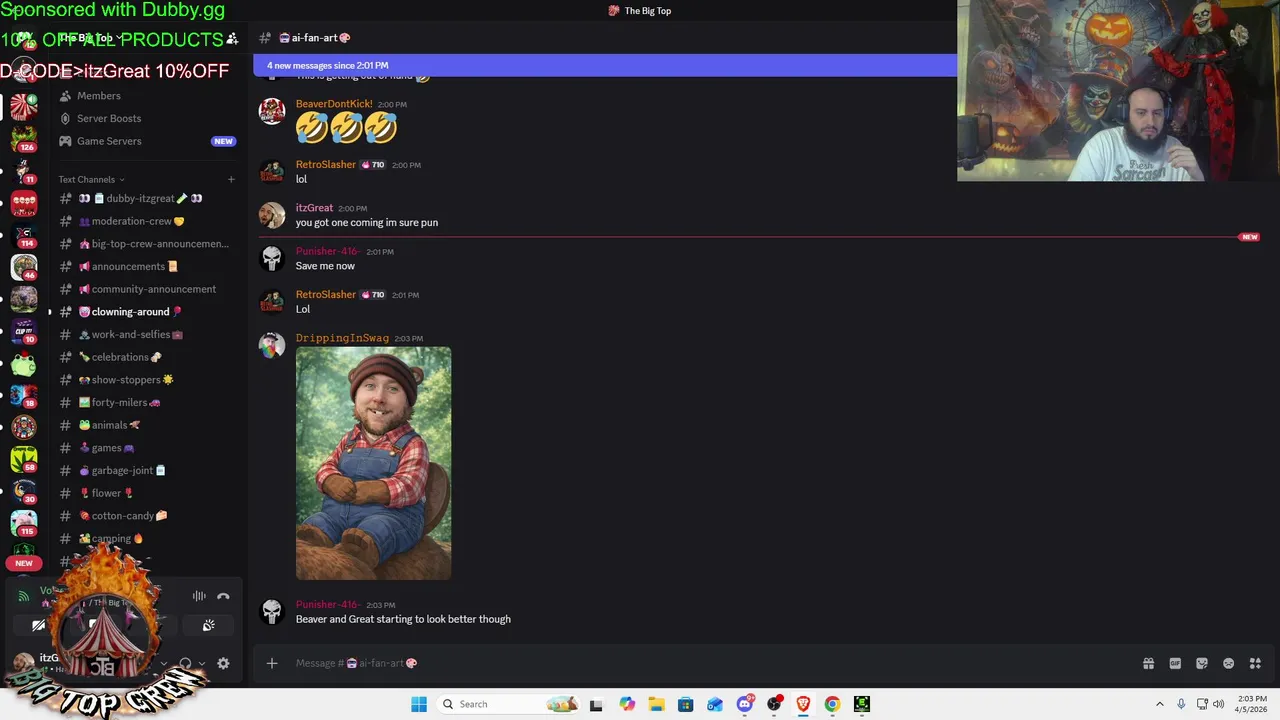Image resolution: width=1280 pixels, height=720 pixels.
Task: Toggle noise suppression waveform icon
Action: (x=199, y=596)
